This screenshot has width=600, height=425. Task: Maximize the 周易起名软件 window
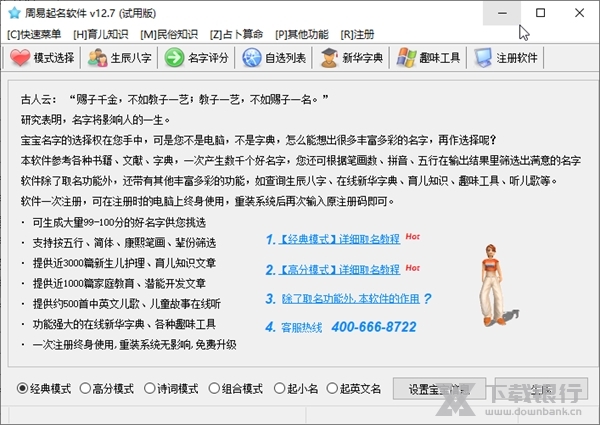540,13
